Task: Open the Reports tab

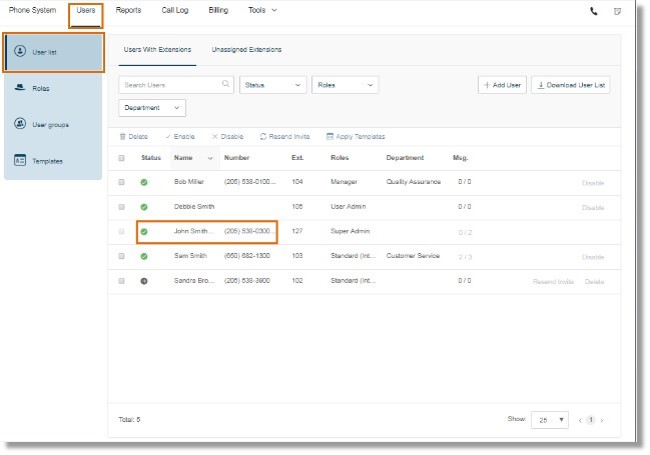Action: [128, 10]
